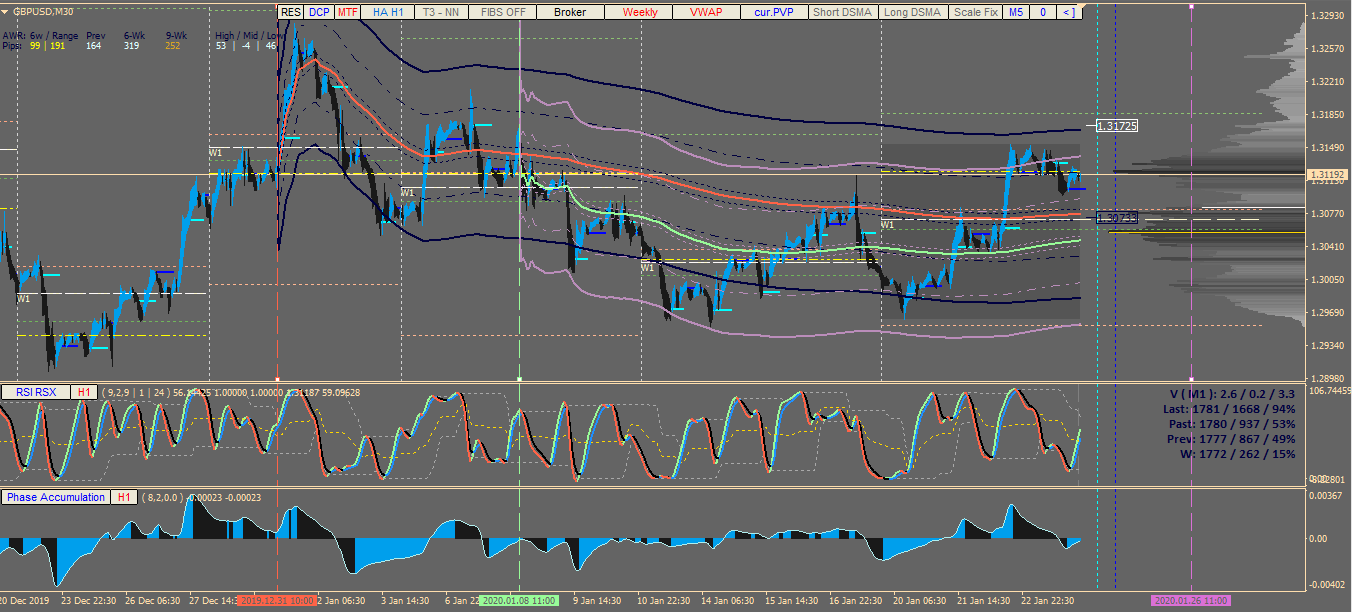Image resolution: width=1353 pixels, height=612 pixels.
Task: Click the M5 timeframe button
Action: click(1016, 12)
